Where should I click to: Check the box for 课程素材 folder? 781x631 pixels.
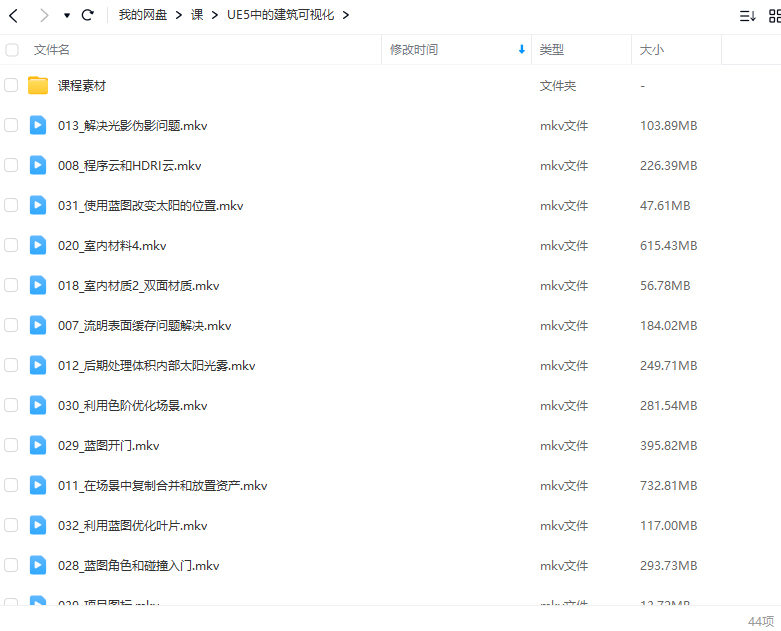(x=12, y=86)
